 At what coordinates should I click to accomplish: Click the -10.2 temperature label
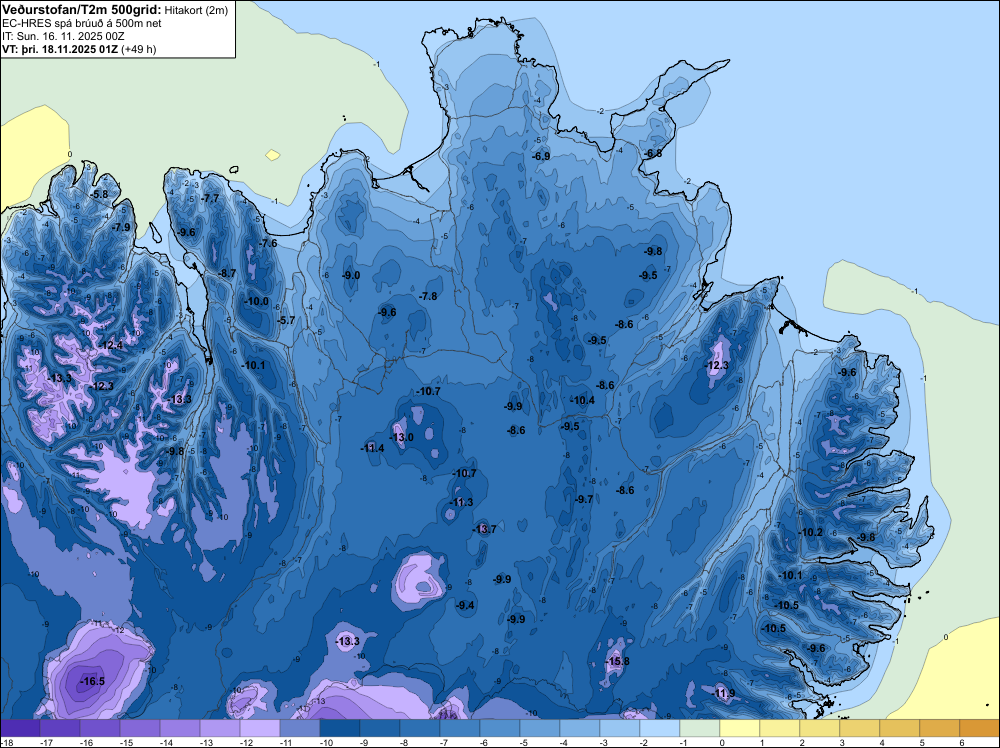pos(810,532)
